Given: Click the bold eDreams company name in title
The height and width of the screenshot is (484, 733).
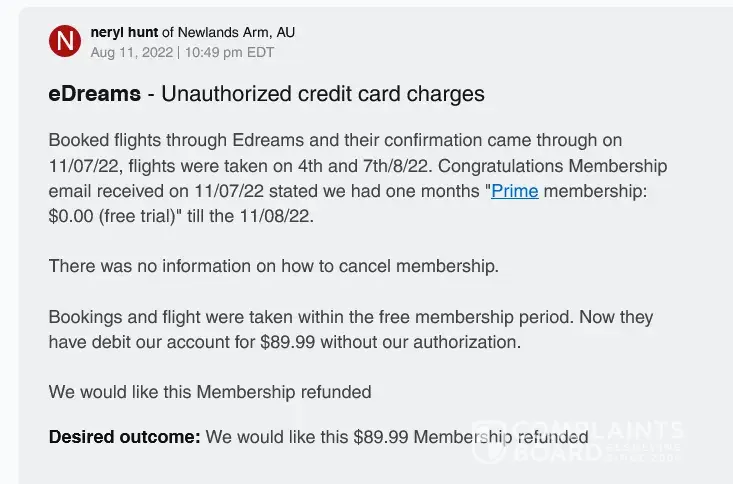Looking at the screenshot, I should (x=94, y=94).
